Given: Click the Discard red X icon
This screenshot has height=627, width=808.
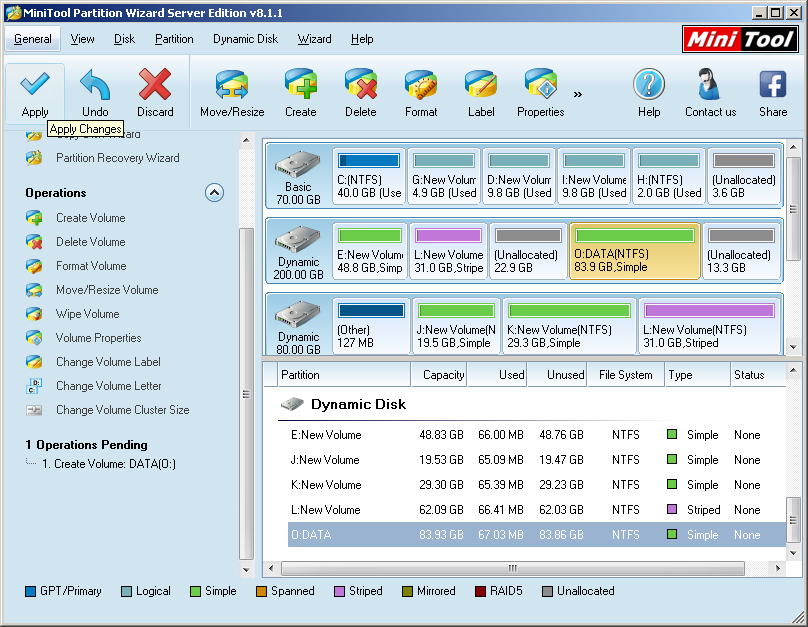Looking at the screenshot, I should pyautogui.click(x=155, y=84).
